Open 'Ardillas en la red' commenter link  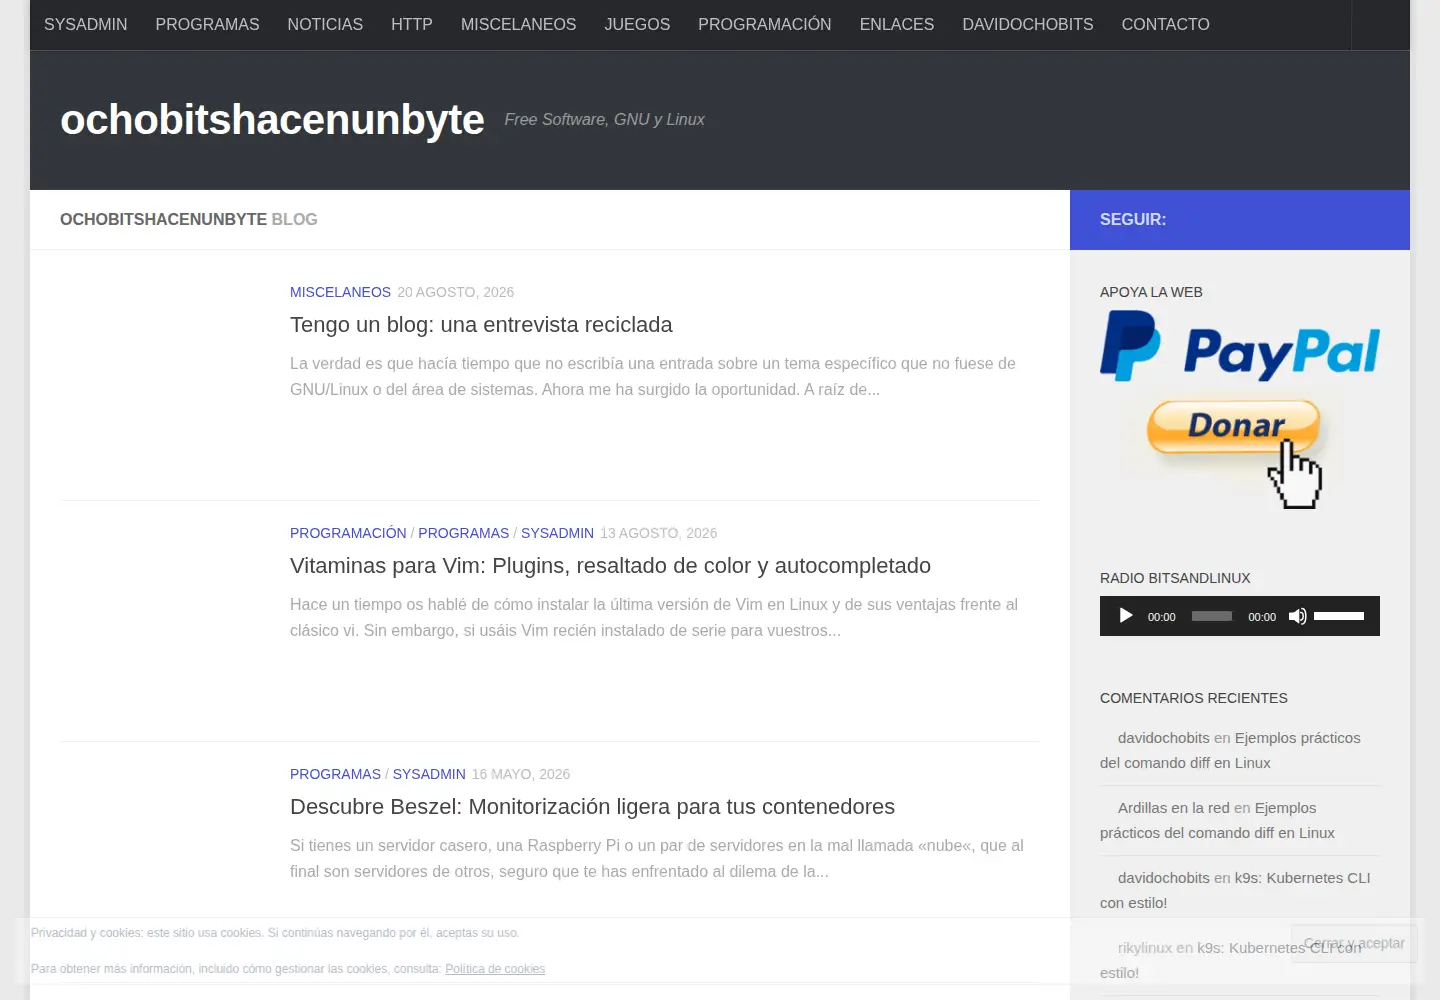click(x=1173, y=808)
